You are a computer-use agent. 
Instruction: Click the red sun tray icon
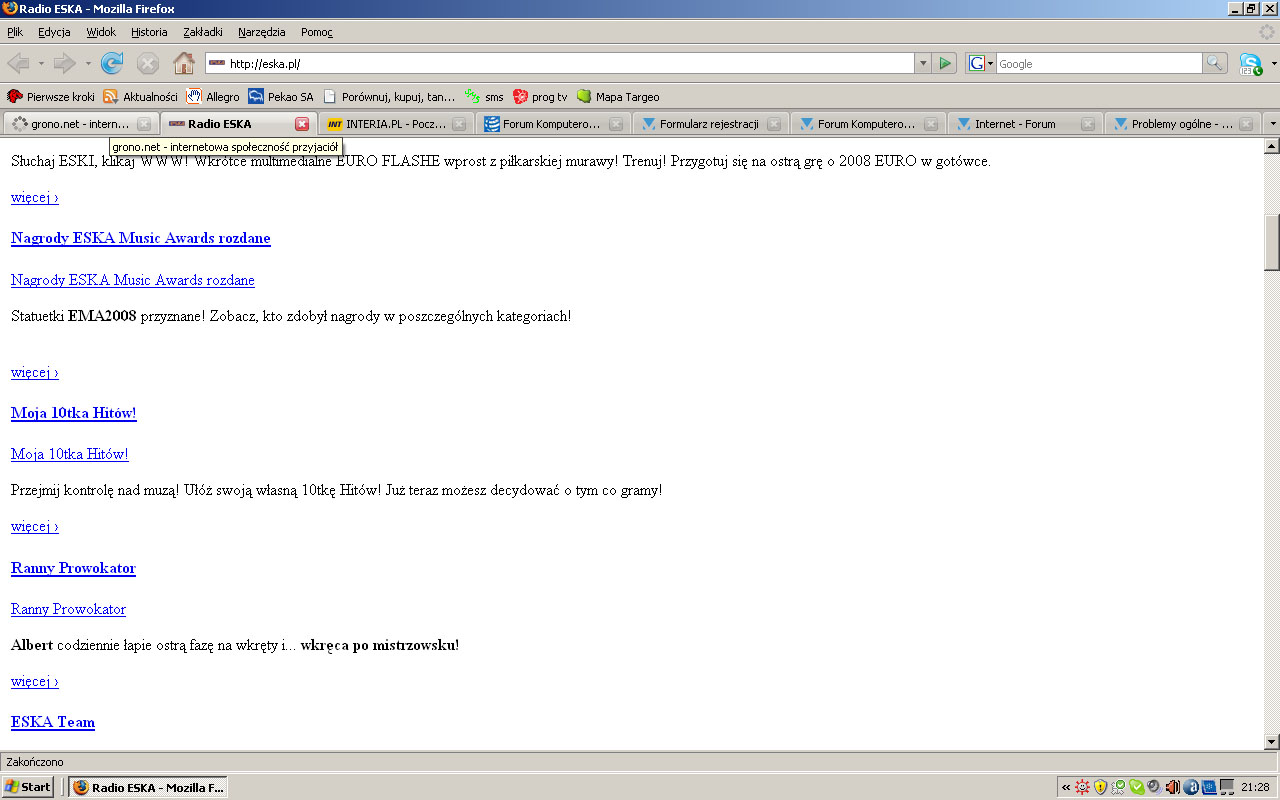(1082, 787)
